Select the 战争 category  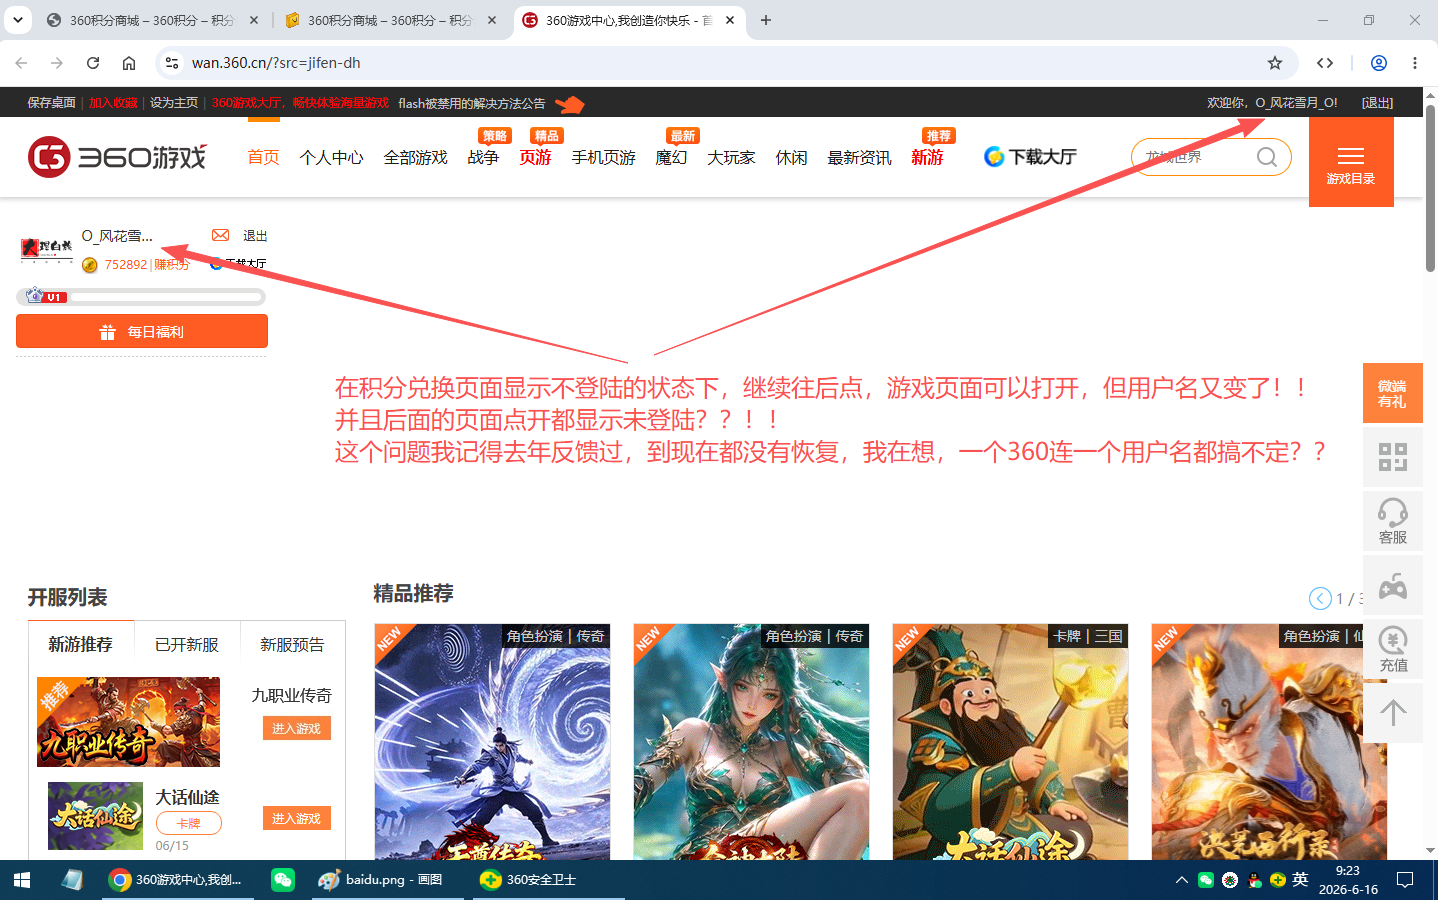pyautogui.click(x=483, y=157)
